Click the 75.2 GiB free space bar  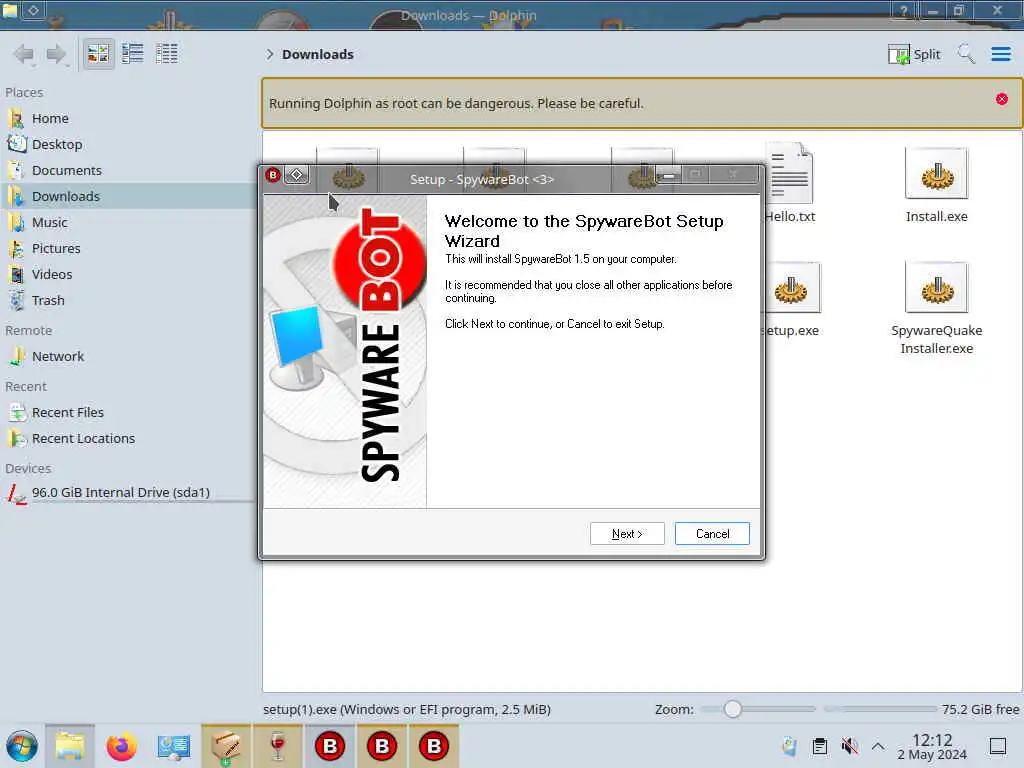point(880,709)
